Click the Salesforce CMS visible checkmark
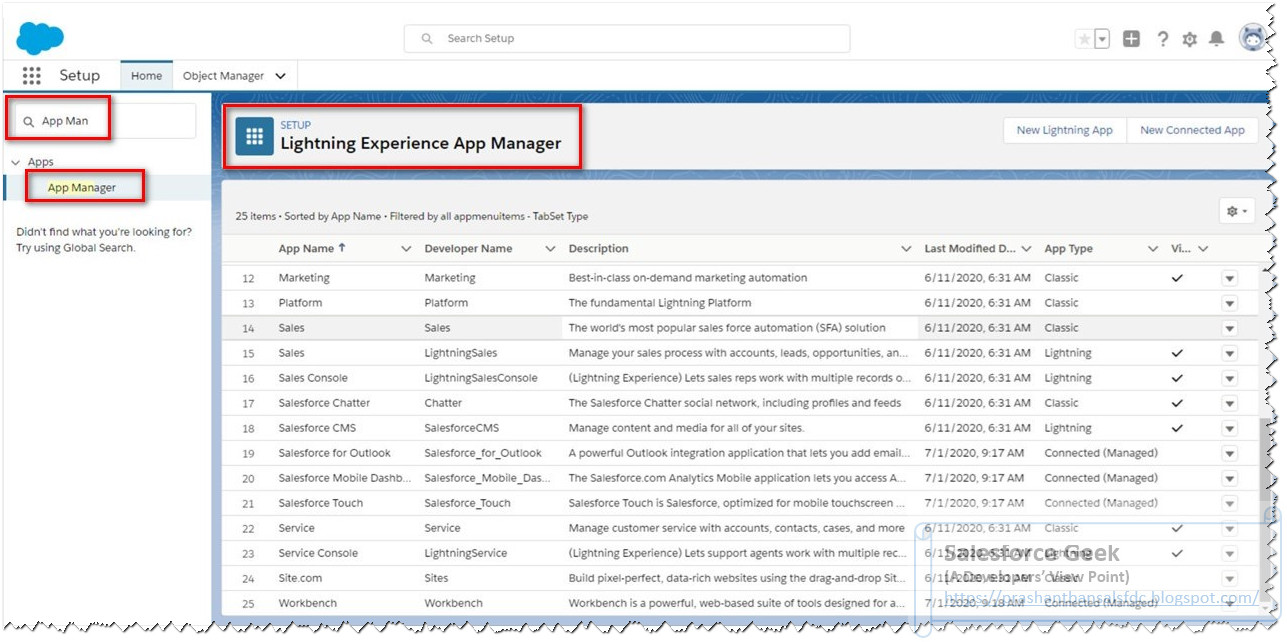This screenshot has height=642, width=1287. click(1177, 428)
